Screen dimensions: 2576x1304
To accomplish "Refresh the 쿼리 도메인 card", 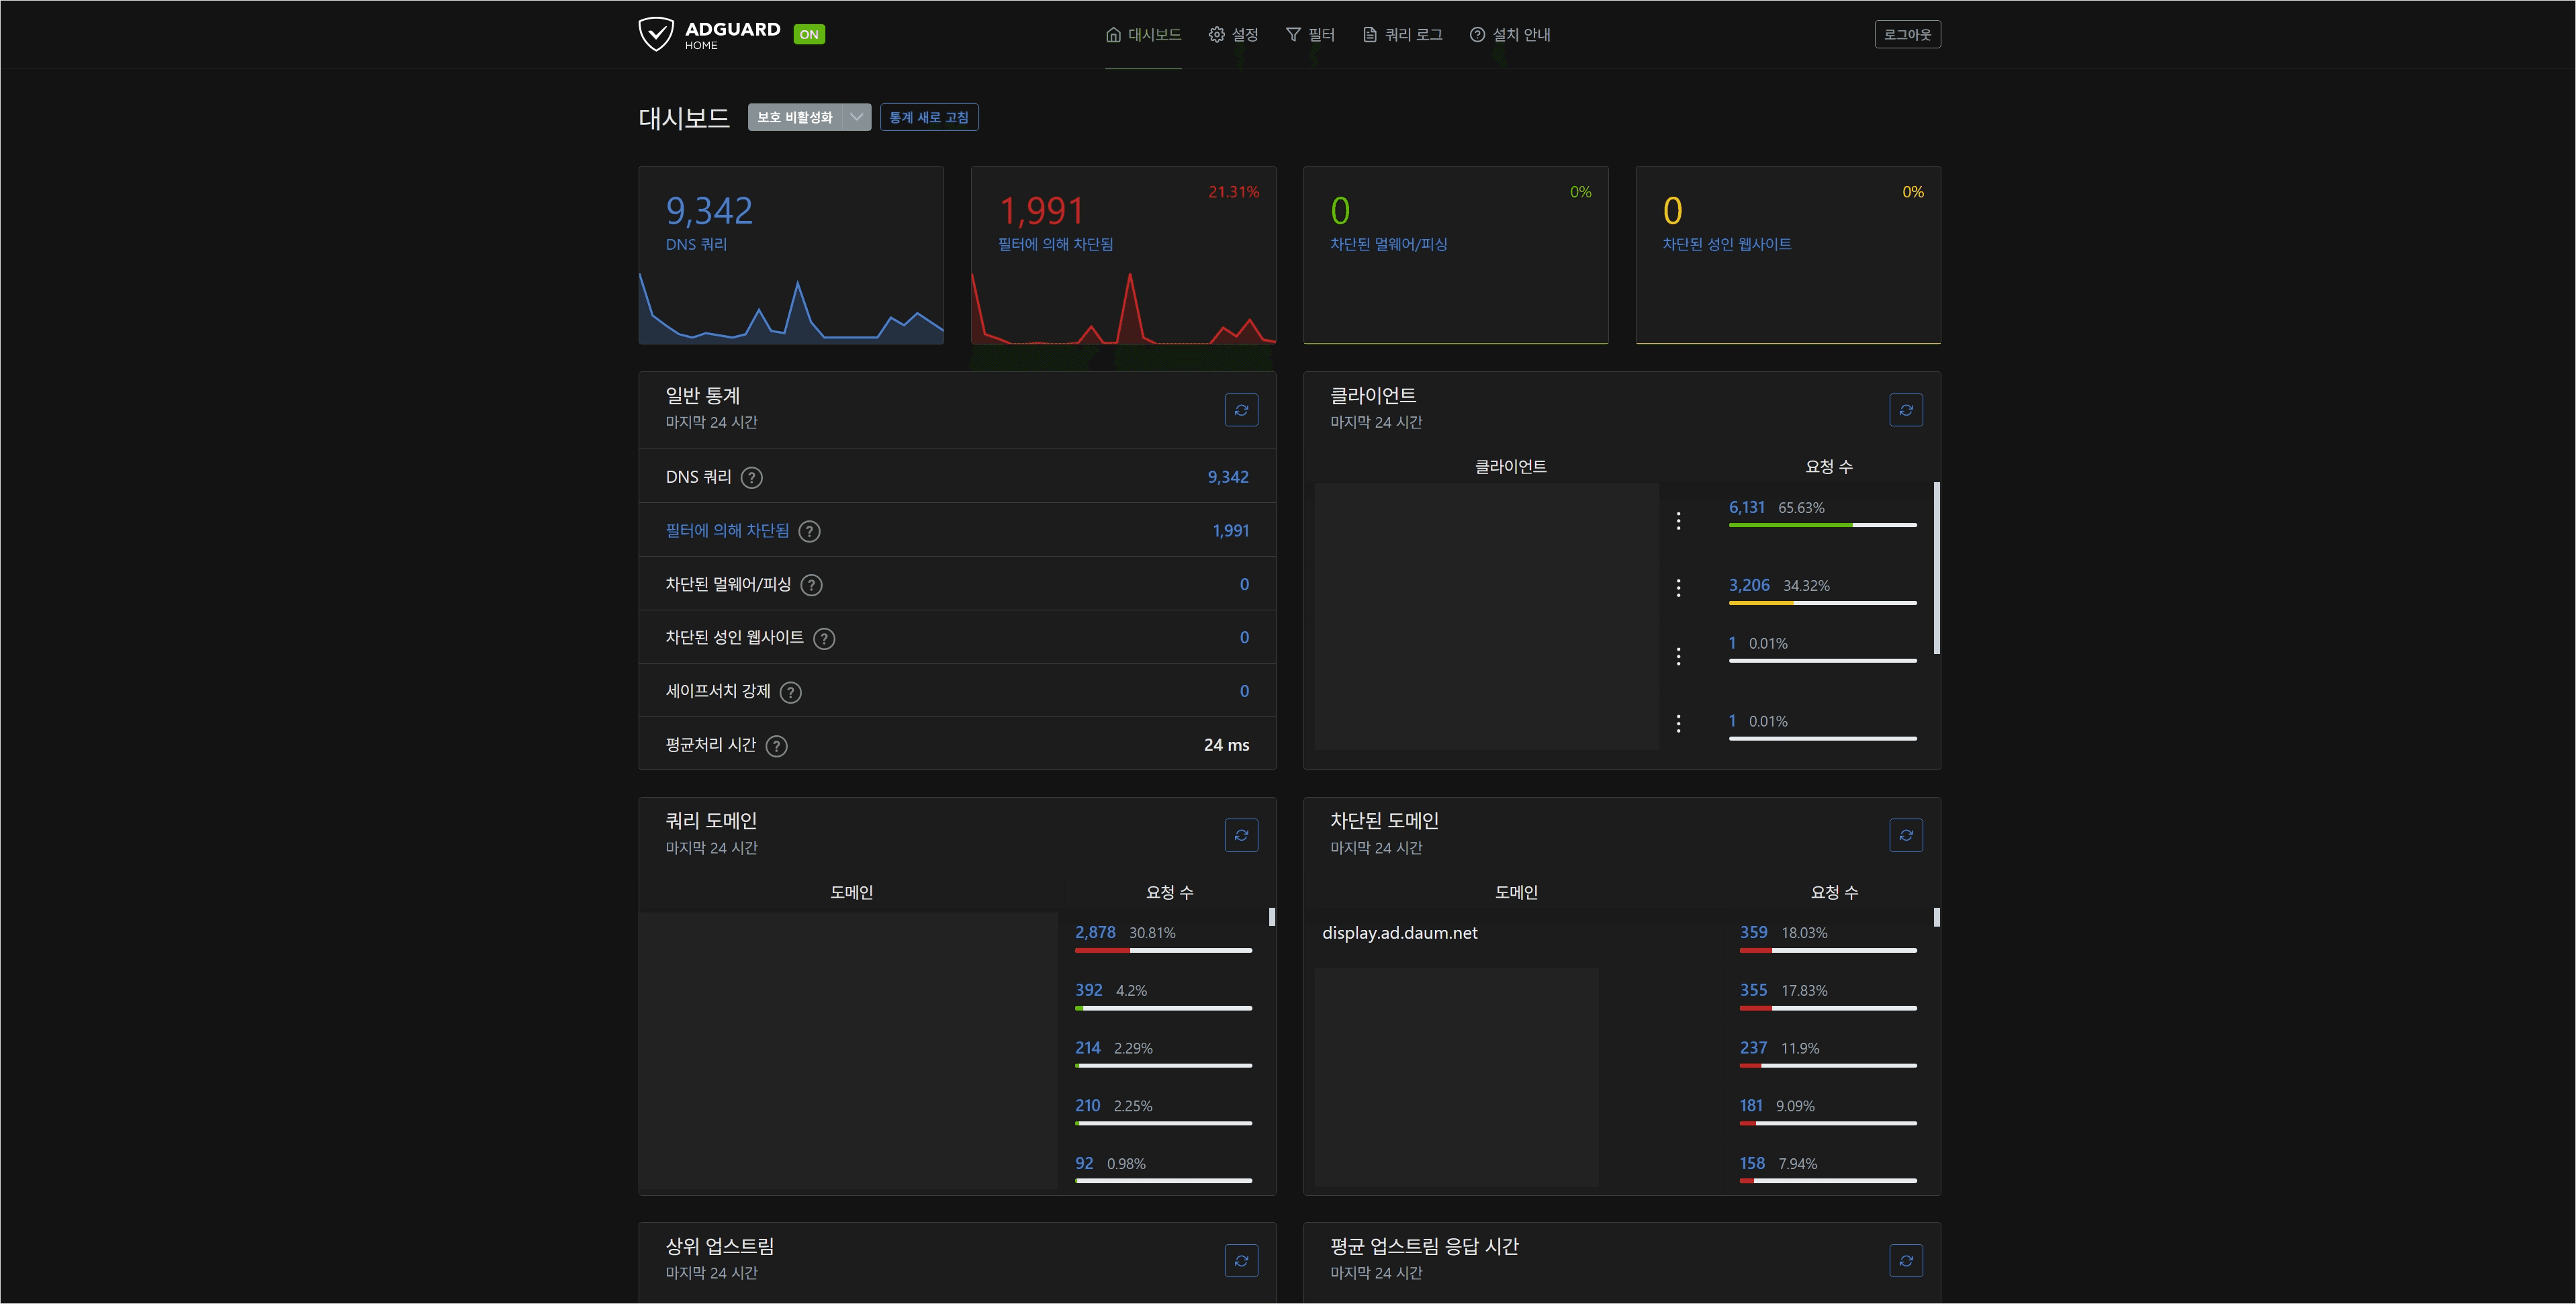I will point(1241,835).
